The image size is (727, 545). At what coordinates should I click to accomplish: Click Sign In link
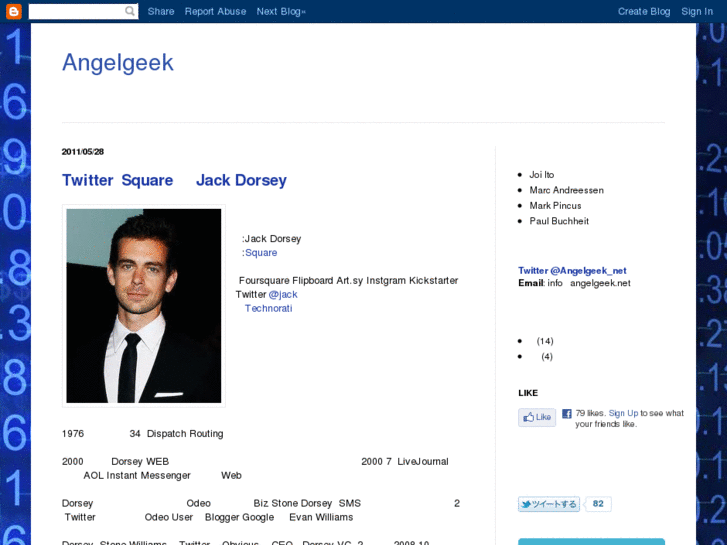point(697,12)
